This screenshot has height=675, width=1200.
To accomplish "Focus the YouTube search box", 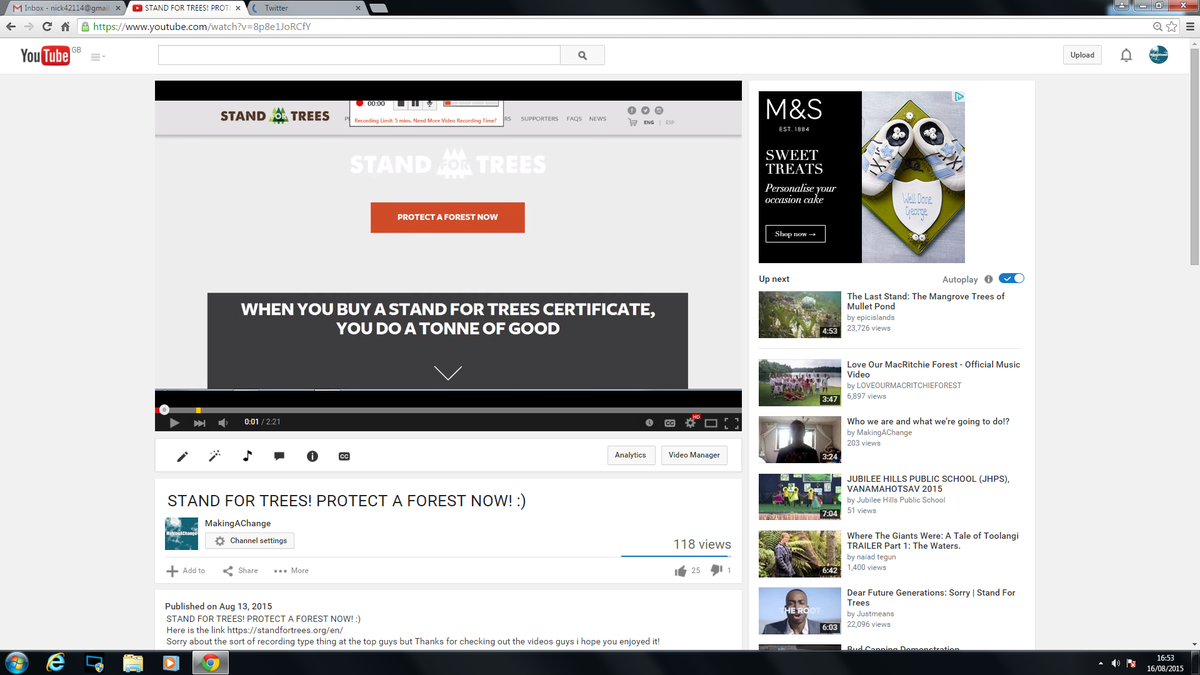I will pyautogui.click(x=360, y=55).
